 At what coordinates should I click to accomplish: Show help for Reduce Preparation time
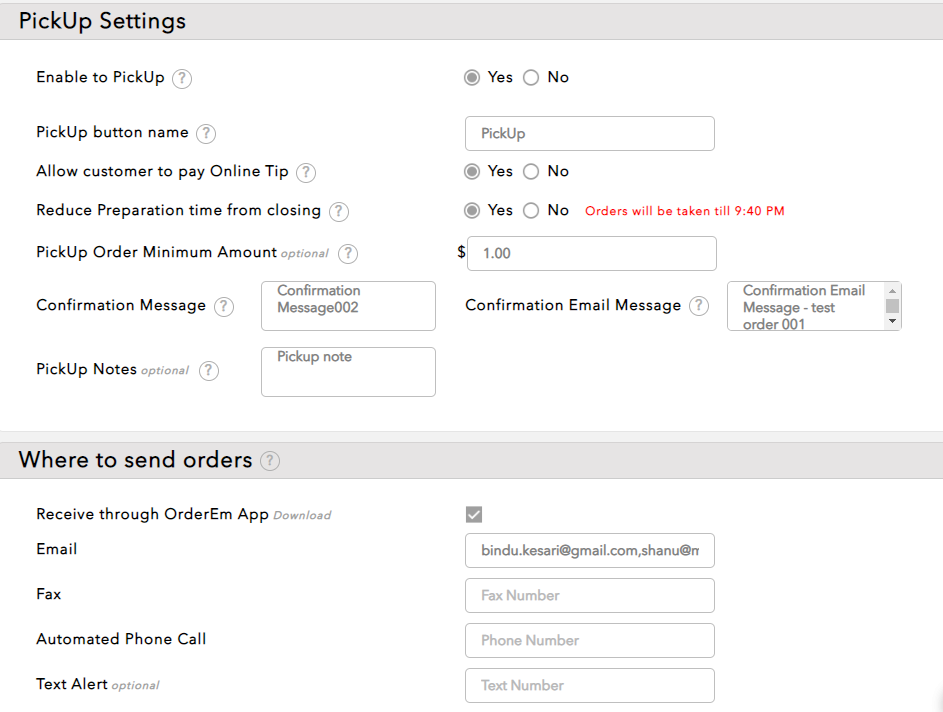[x=339, y=211]
